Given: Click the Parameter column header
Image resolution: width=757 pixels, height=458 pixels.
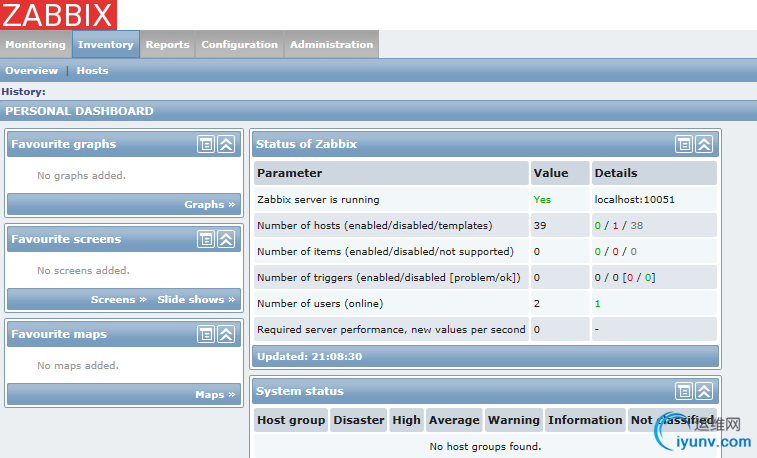Looking at the screenshot, I should click(x=391, y=173).
